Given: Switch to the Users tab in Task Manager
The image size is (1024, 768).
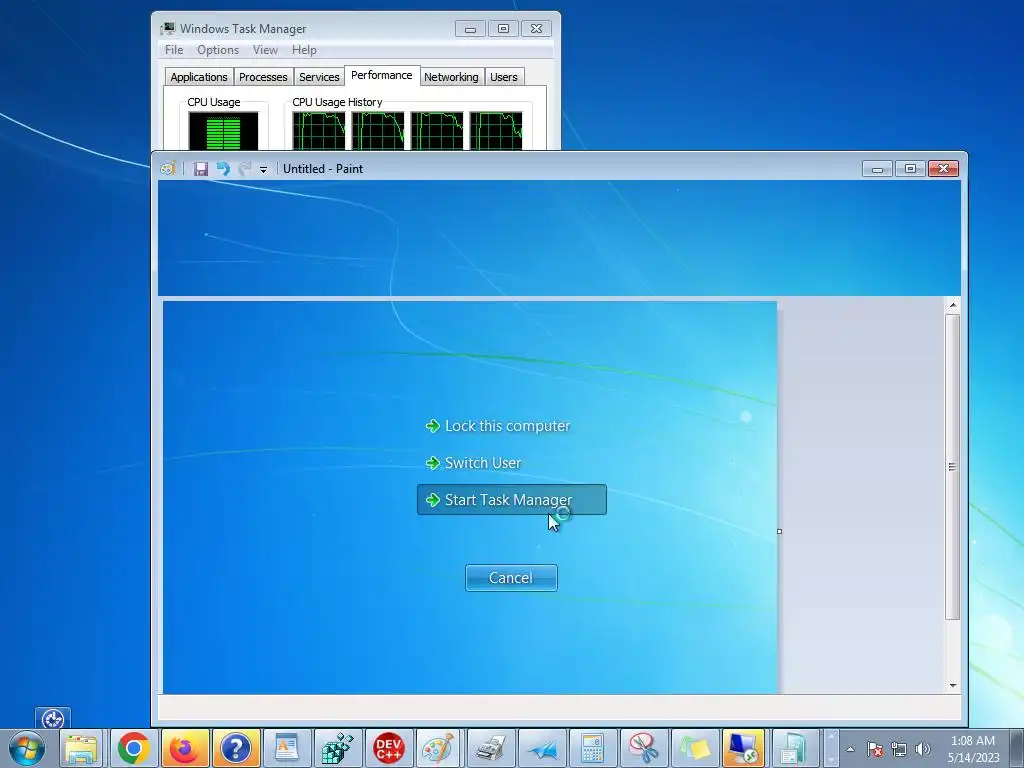Looking at the screenshot, I should tap(504, 77).
